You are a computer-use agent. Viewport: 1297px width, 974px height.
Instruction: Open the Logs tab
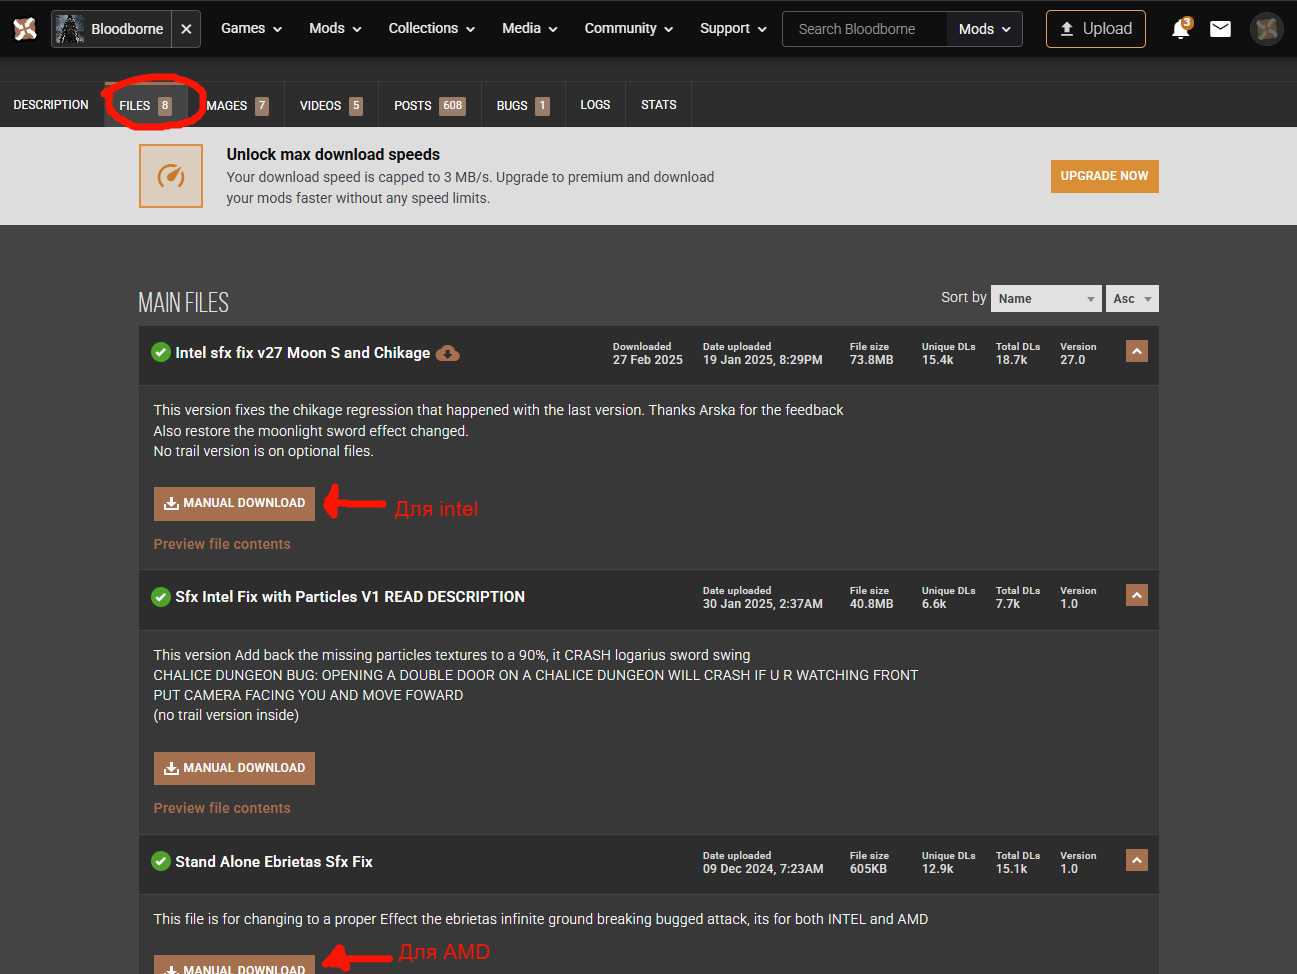point(595,105)
